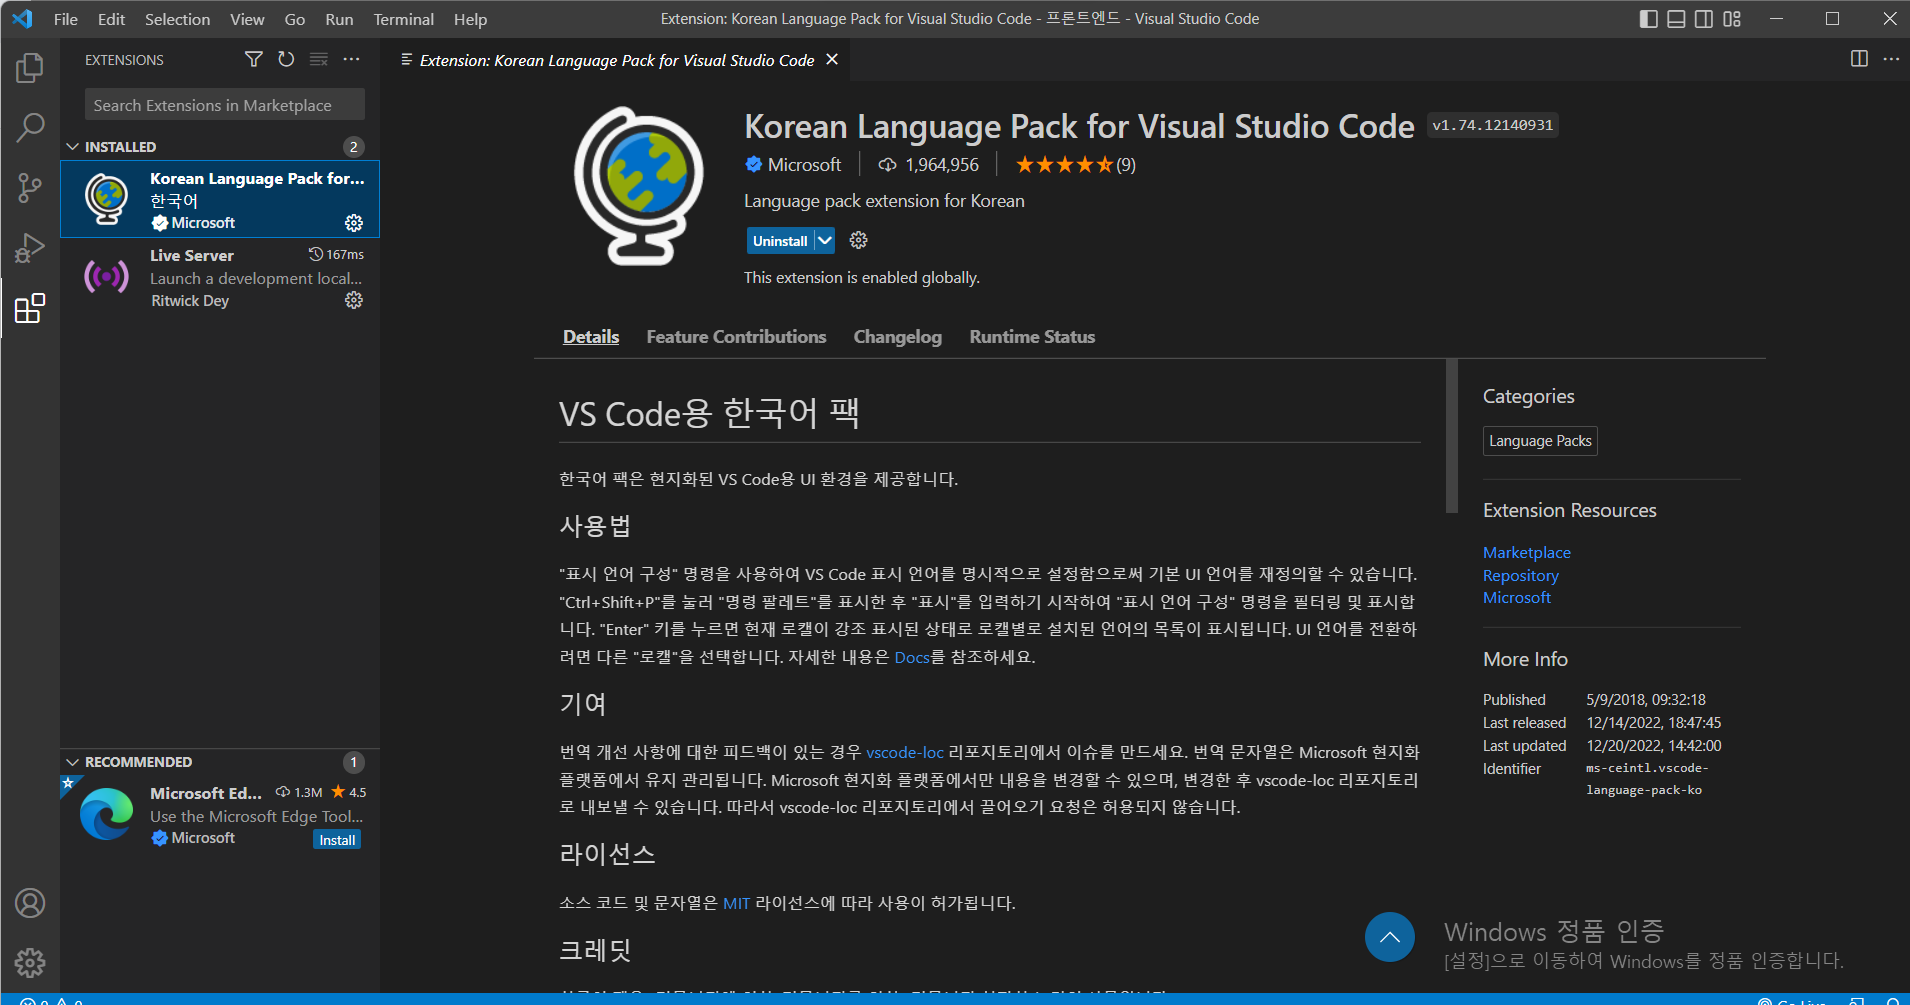Select the Extensions icon in activity bar

pyautogui.click(x=30, y=308)
